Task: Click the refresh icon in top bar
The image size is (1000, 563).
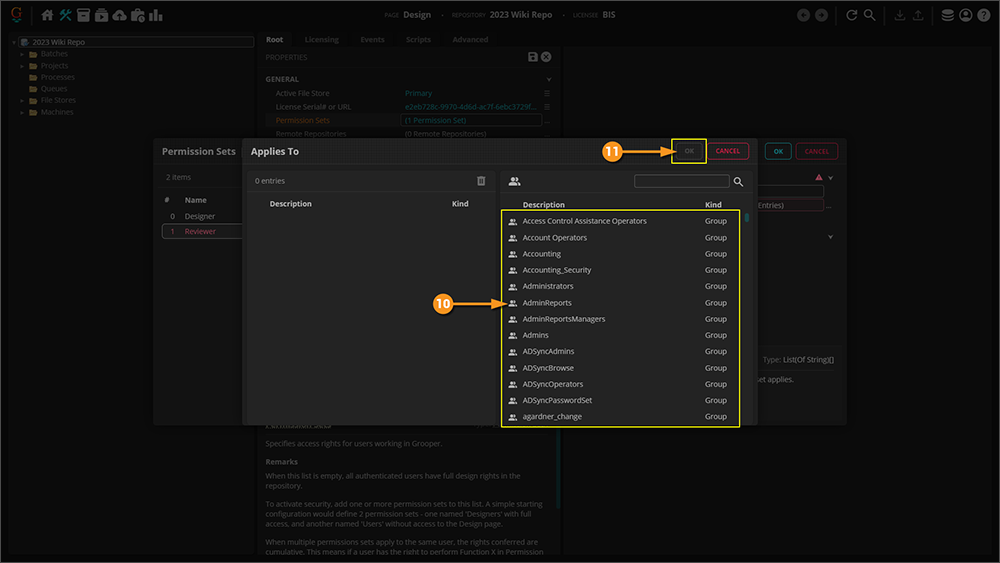Action: (851, 15)
